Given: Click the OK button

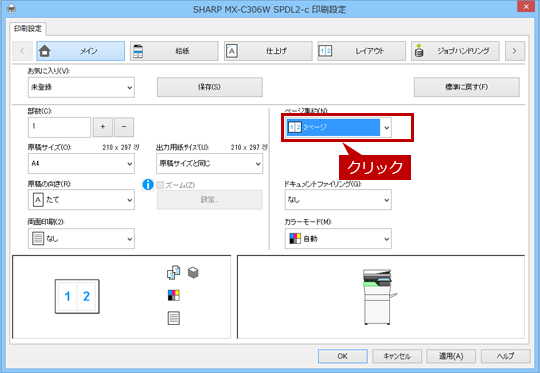Looking at the screenshot, I should tap(343, 356).
